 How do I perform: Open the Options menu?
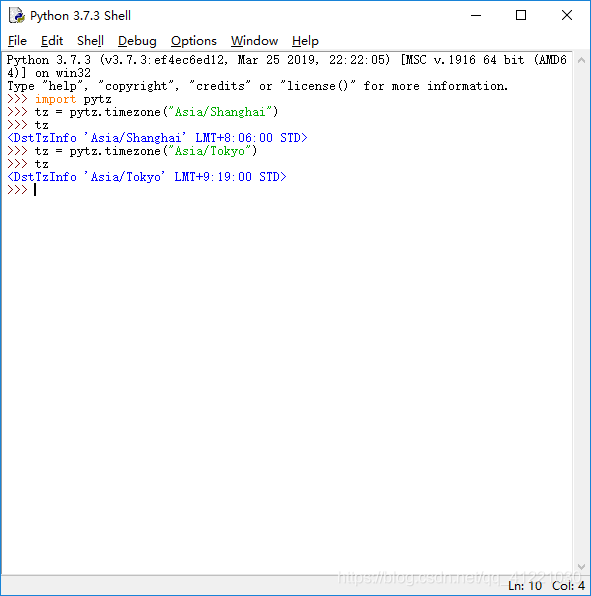[193, 41]
